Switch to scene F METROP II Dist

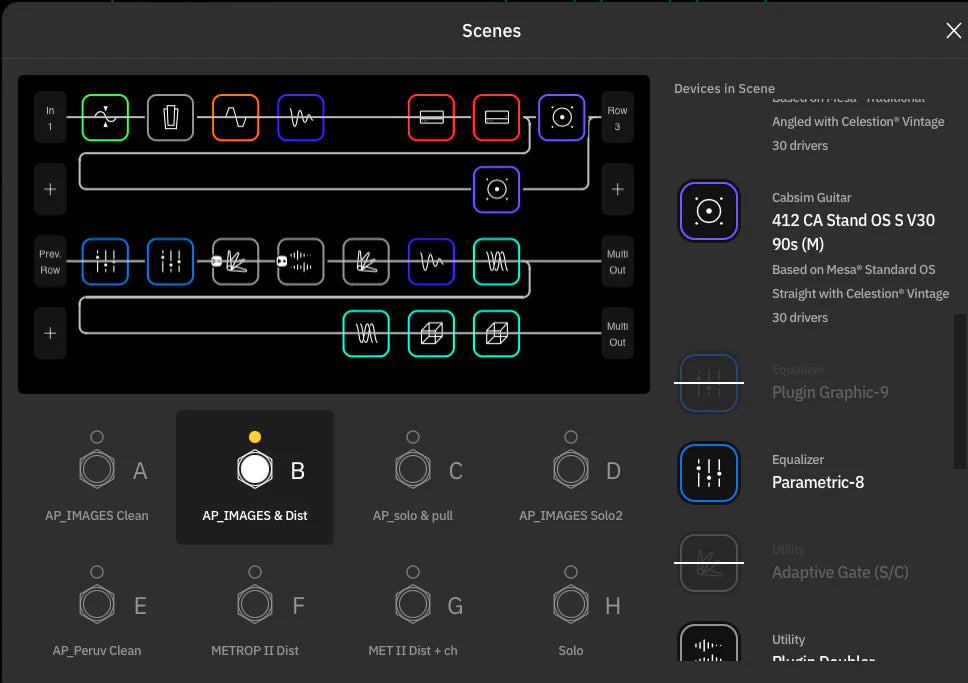pos(255,601)
